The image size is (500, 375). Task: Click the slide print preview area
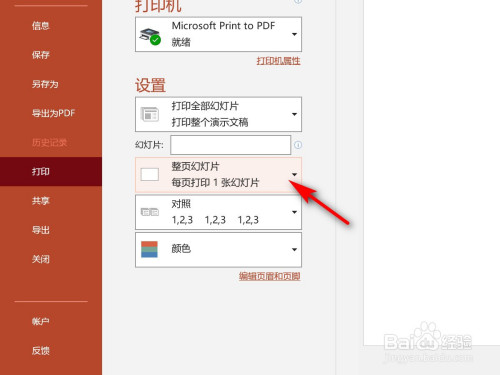(x=432, y=173)
